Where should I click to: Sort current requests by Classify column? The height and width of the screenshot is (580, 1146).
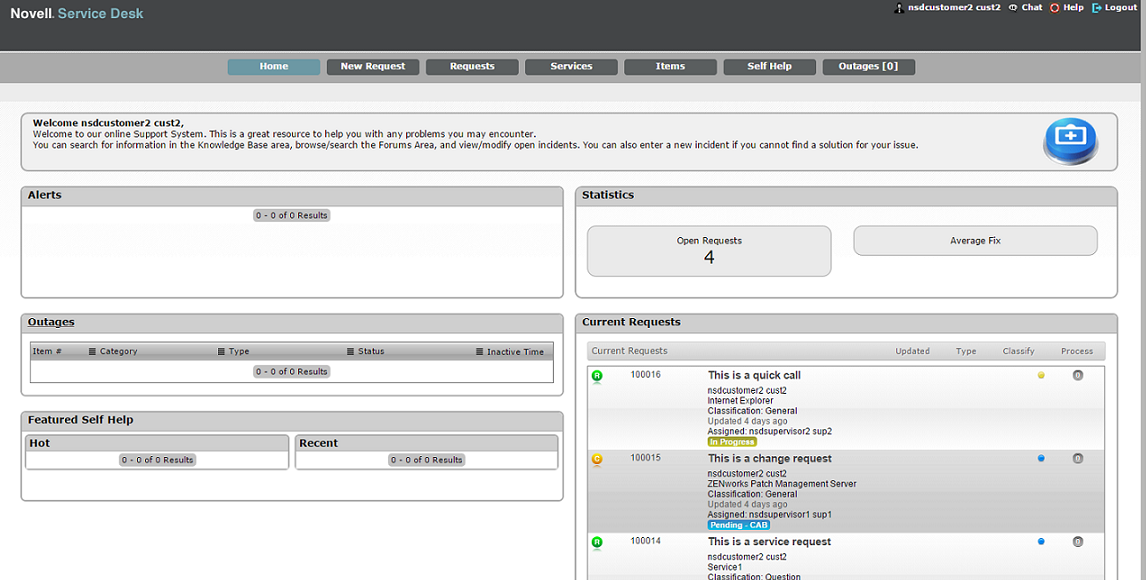tap(1018, 351)
